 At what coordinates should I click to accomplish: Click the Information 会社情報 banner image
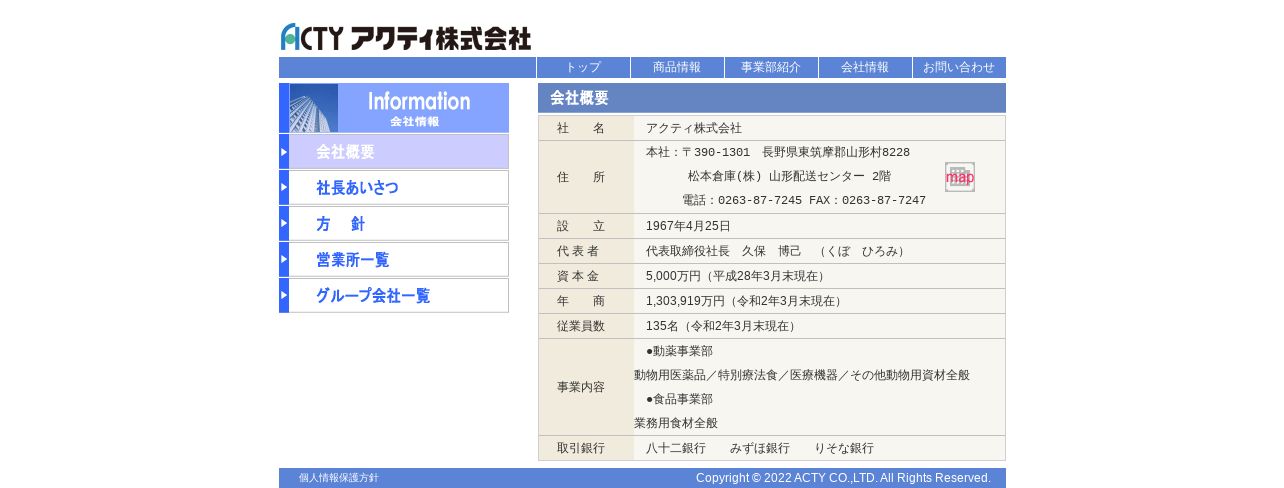pyautogui.click(x=394, y=108)
